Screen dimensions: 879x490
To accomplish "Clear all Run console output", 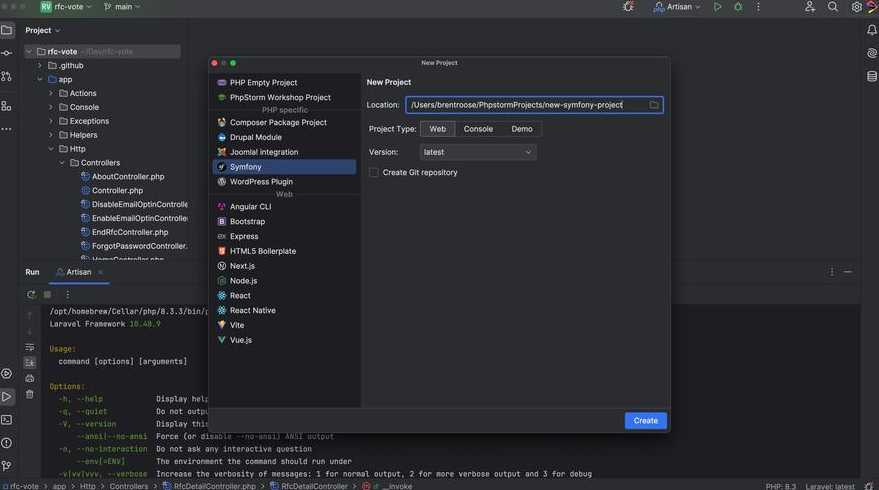I will coord(30,395).
